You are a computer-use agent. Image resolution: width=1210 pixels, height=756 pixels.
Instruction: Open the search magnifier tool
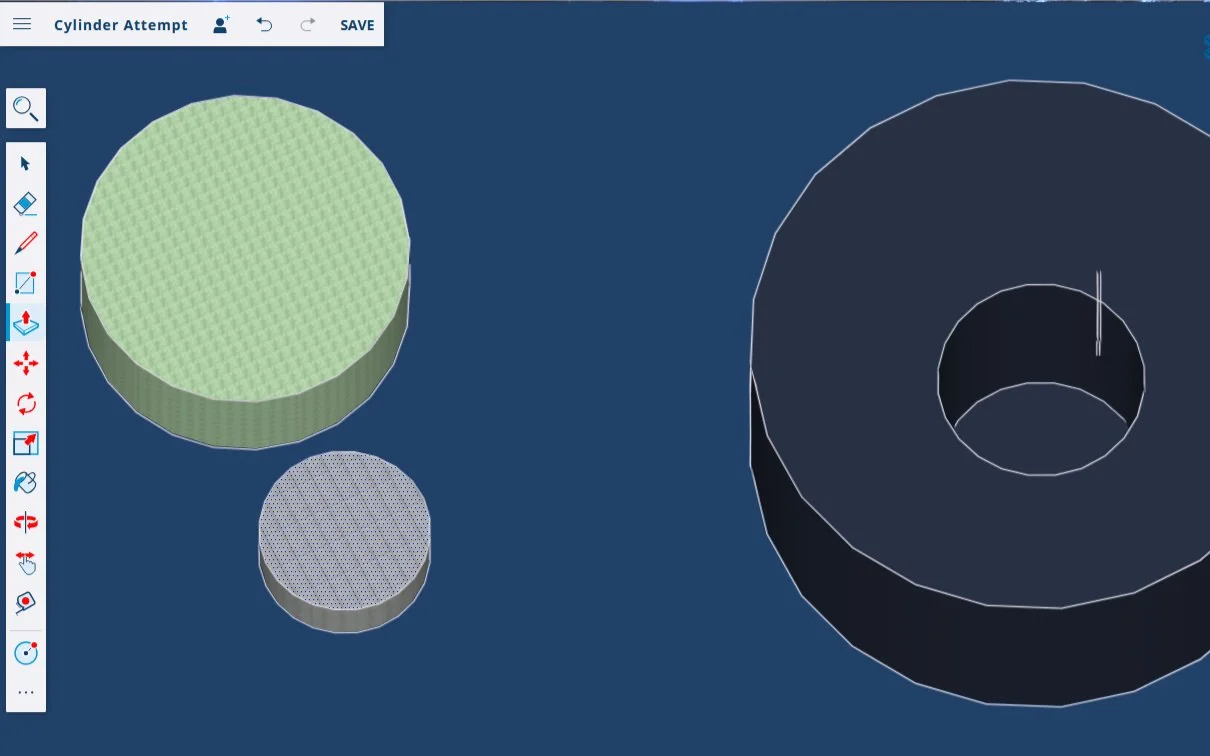(x=26, y=108)
